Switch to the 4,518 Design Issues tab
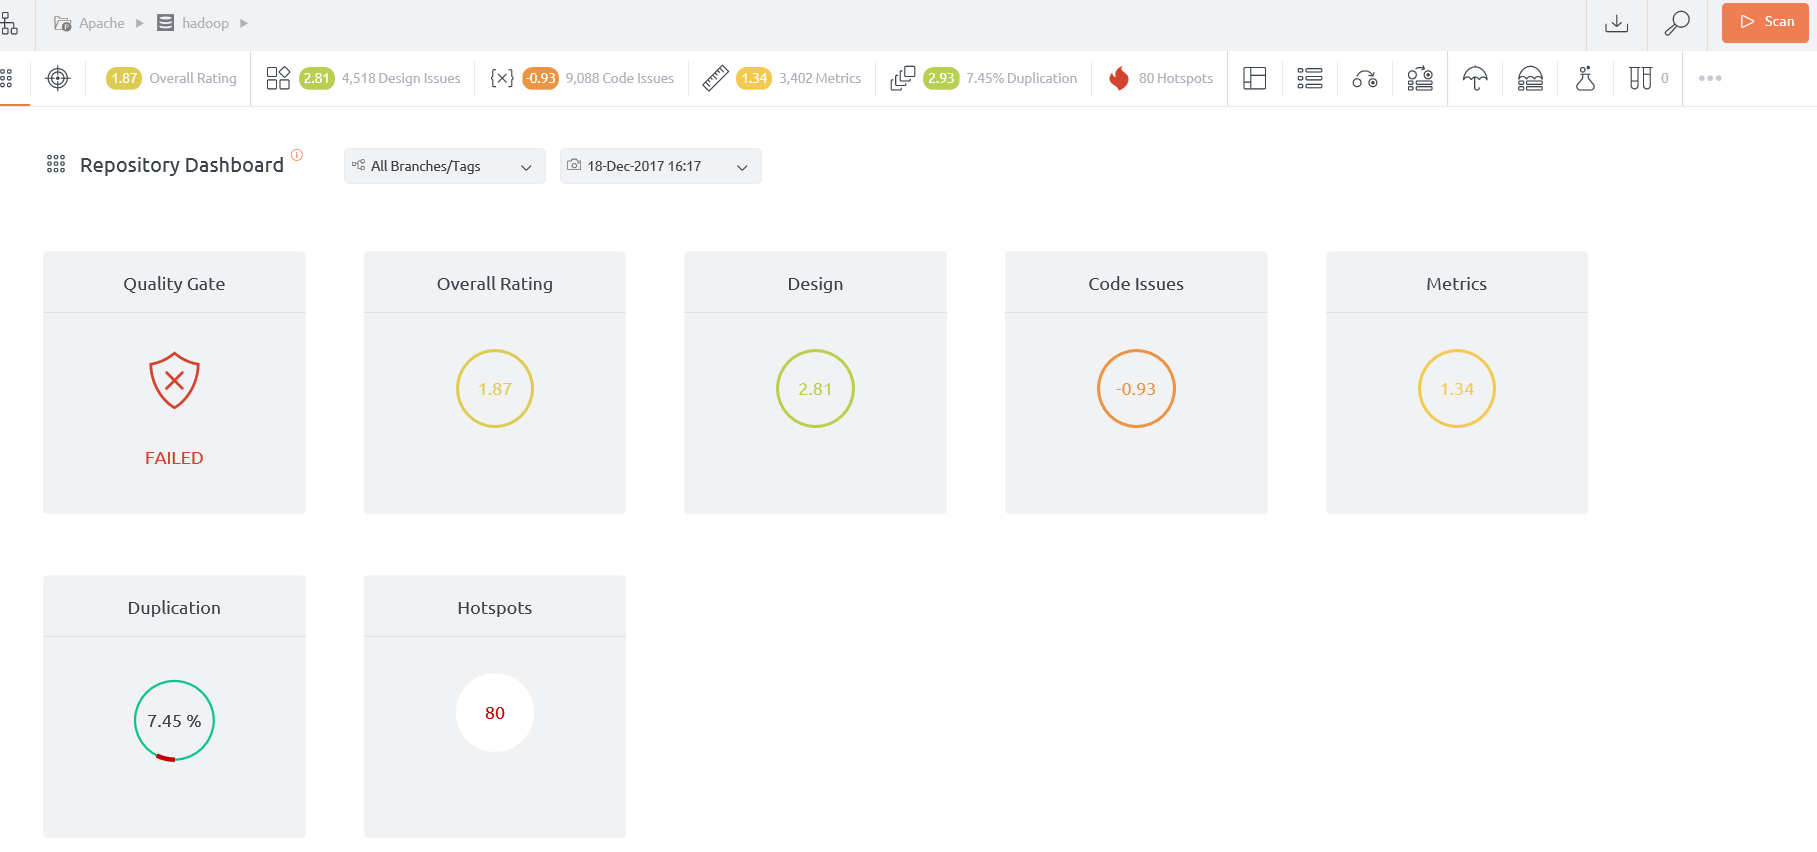 [364, 78]
